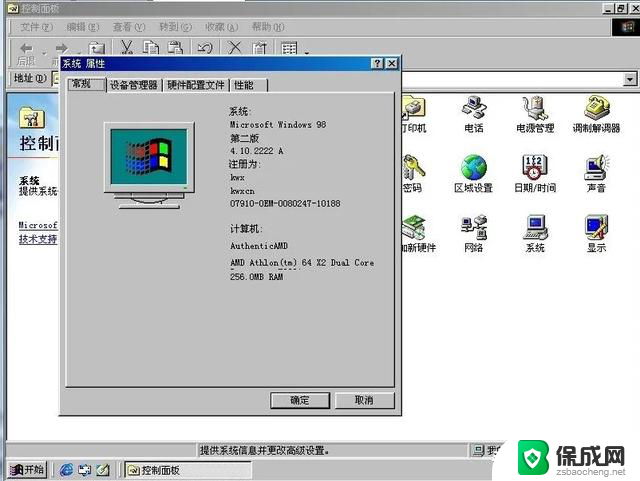640x481 pixels.
Task: Click the Up folder toolbar icon
Action: click(x=96, y=49)
